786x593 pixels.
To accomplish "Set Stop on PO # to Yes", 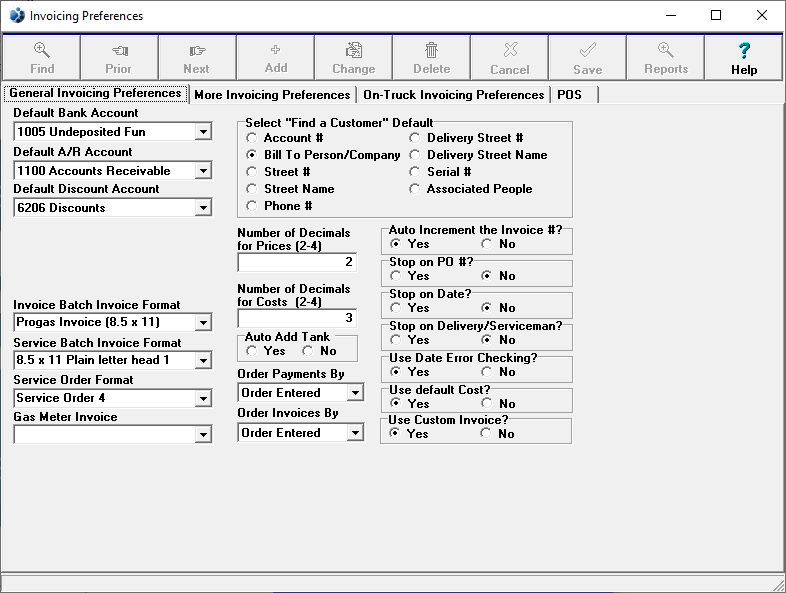I will pos(396,276).
